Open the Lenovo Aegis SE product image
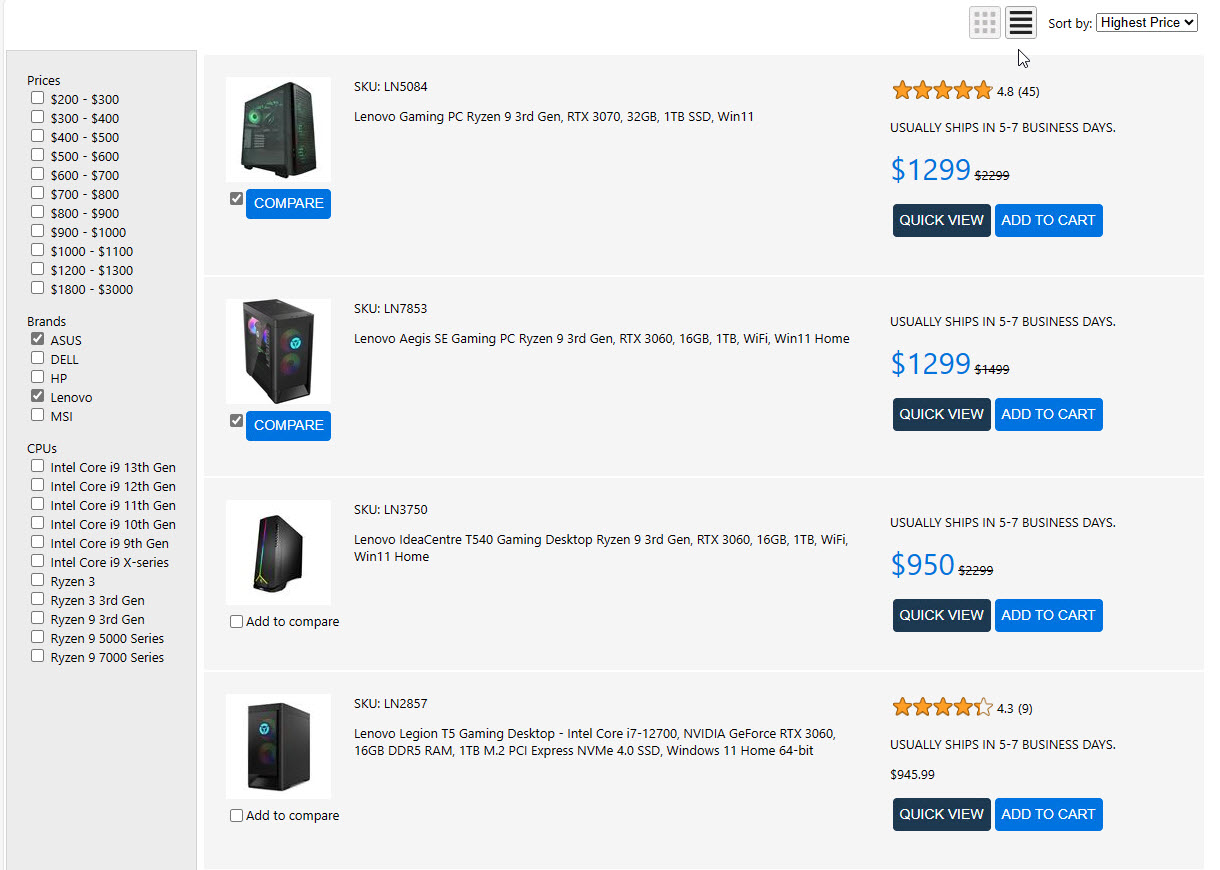The height and width of the screenshot is (870, 1220). (278, 351)
